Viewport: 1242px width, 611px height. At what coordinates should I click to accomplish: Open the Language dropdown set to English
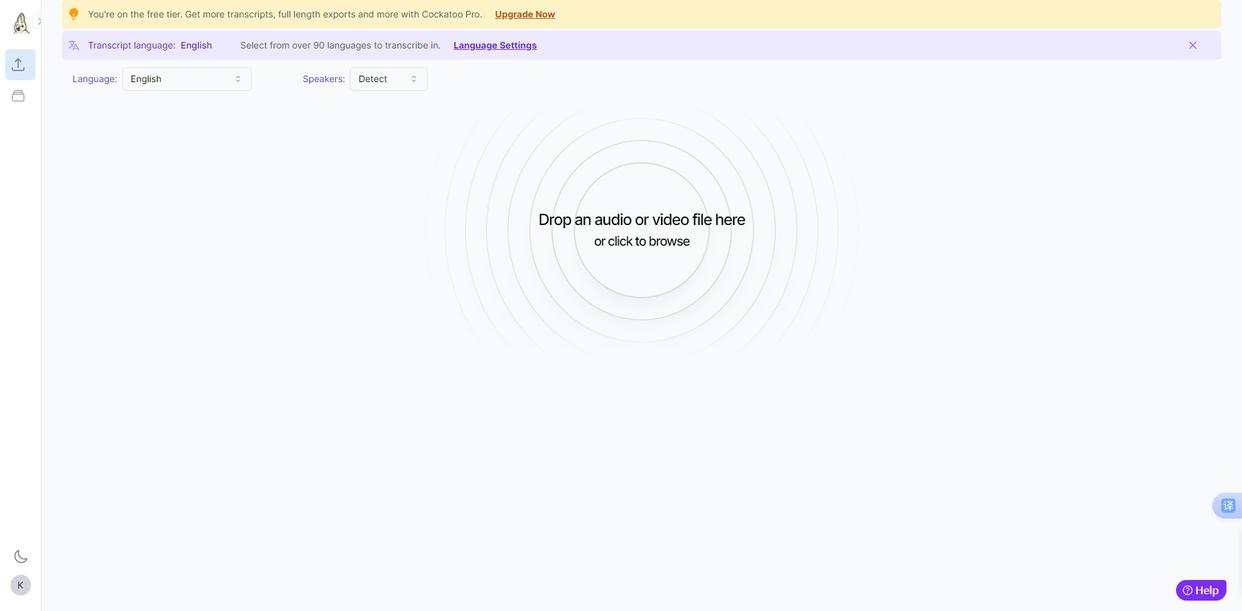click(186, 79)
